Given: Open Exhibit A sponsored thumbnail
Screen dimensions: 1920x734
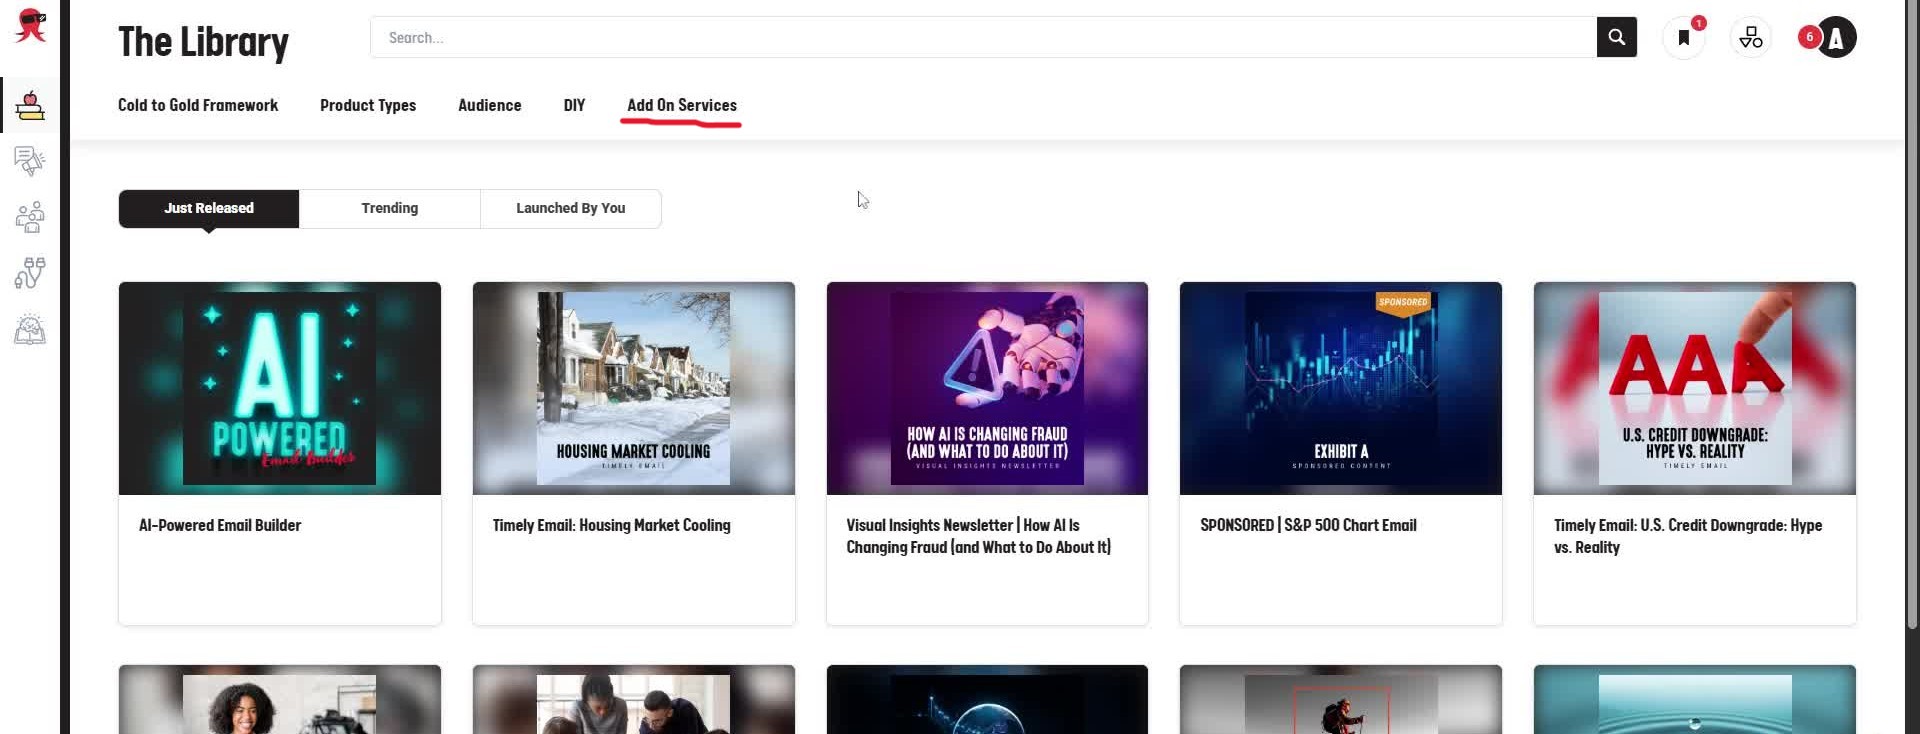Looking at the screenshot, I should (1341, 388).
